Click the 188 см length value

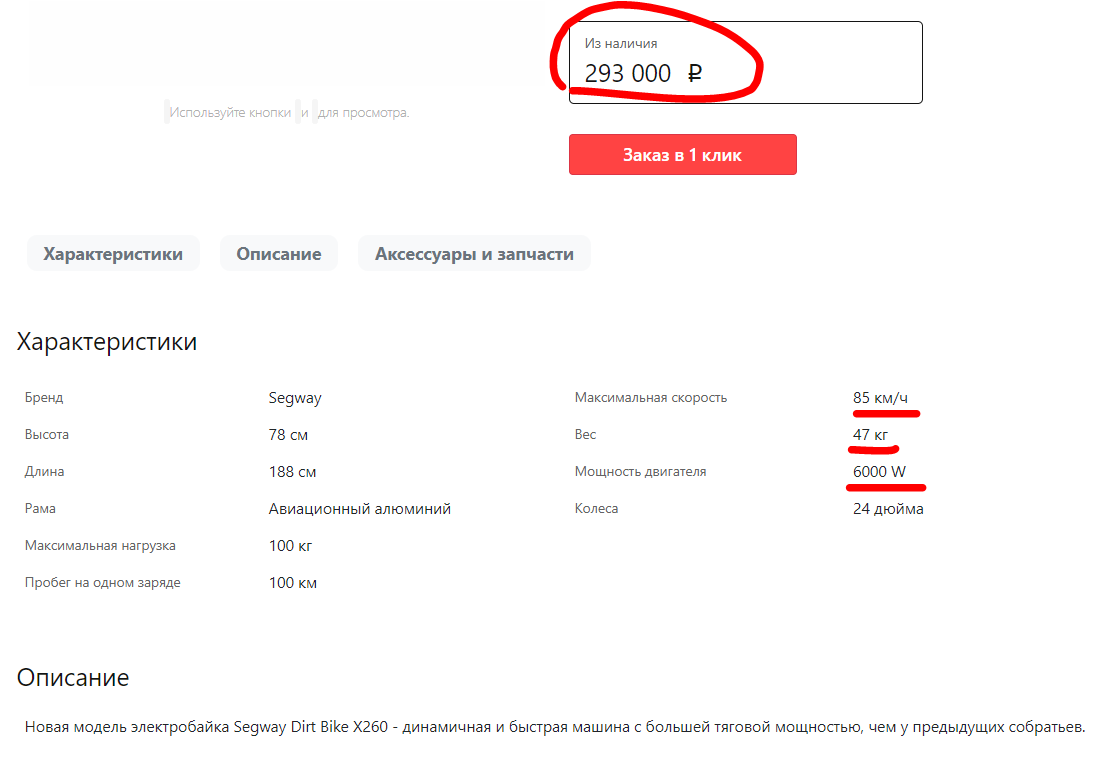click(x=292, y=472)
